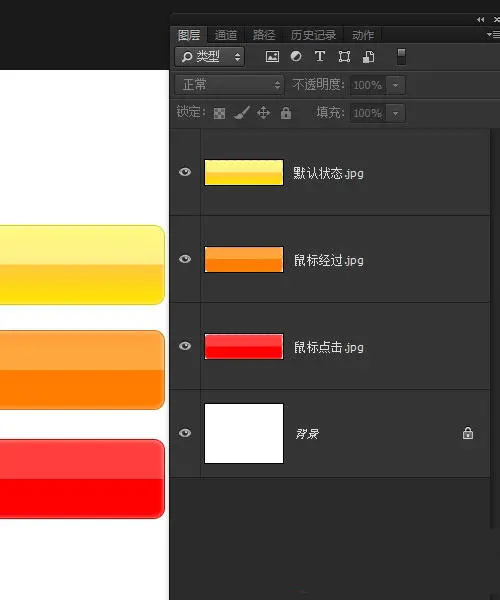The width and height of the screenshot is (500, 600).
Task: Select the 鼠标经过.jpg layer thumbnail
Action: click(x=244, y=259)
